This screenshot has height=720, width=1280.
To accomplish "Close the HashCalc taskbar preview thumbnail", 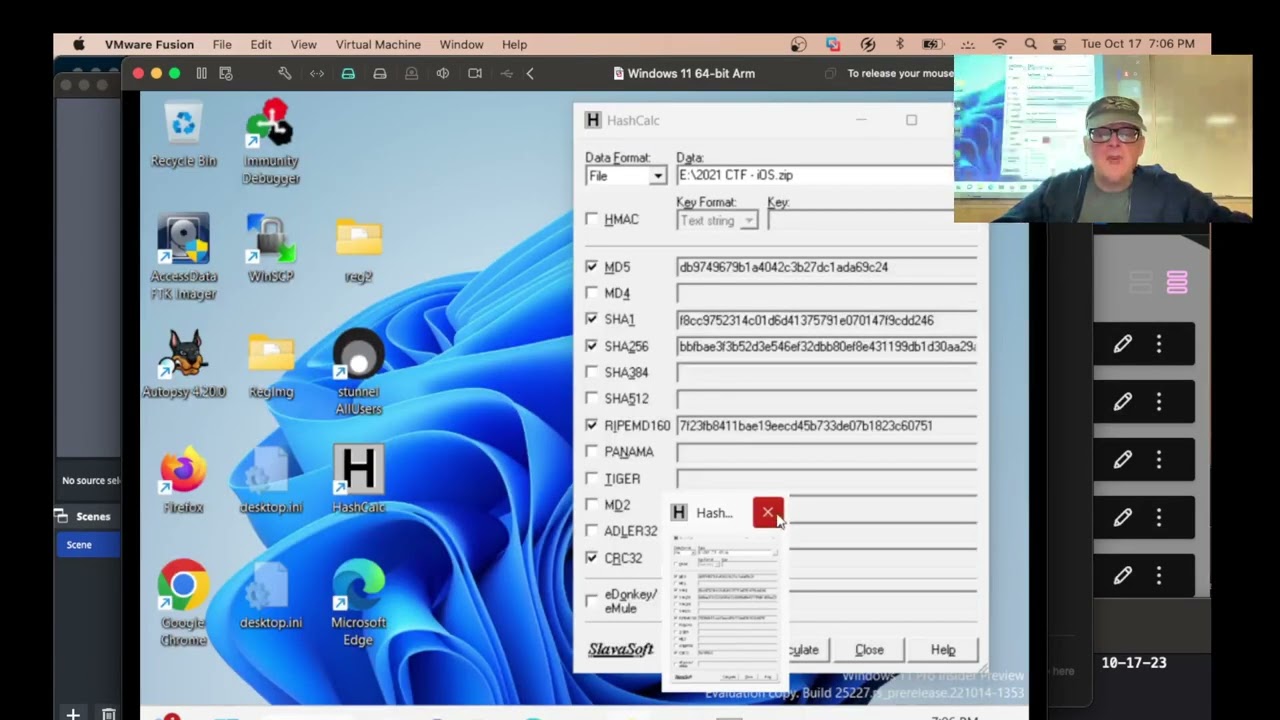I will coord(768,512).
